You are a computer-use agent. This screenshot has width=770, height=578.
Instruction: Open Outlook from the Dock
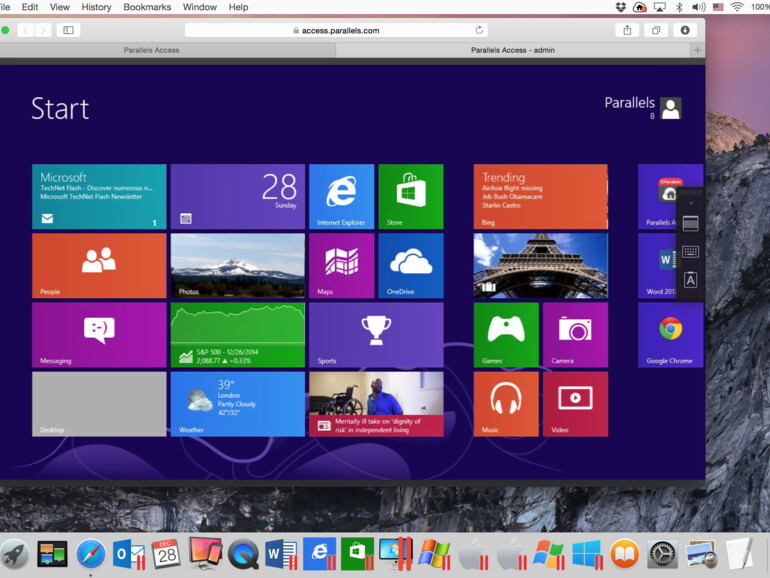pyautogui.click(x=129, y=555)
